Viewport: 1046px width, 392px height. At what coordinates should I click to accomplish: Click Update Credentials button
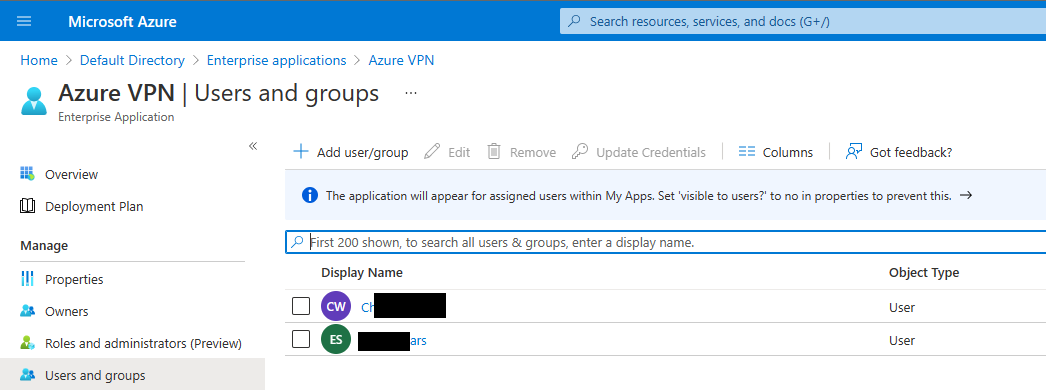point(638,152)
